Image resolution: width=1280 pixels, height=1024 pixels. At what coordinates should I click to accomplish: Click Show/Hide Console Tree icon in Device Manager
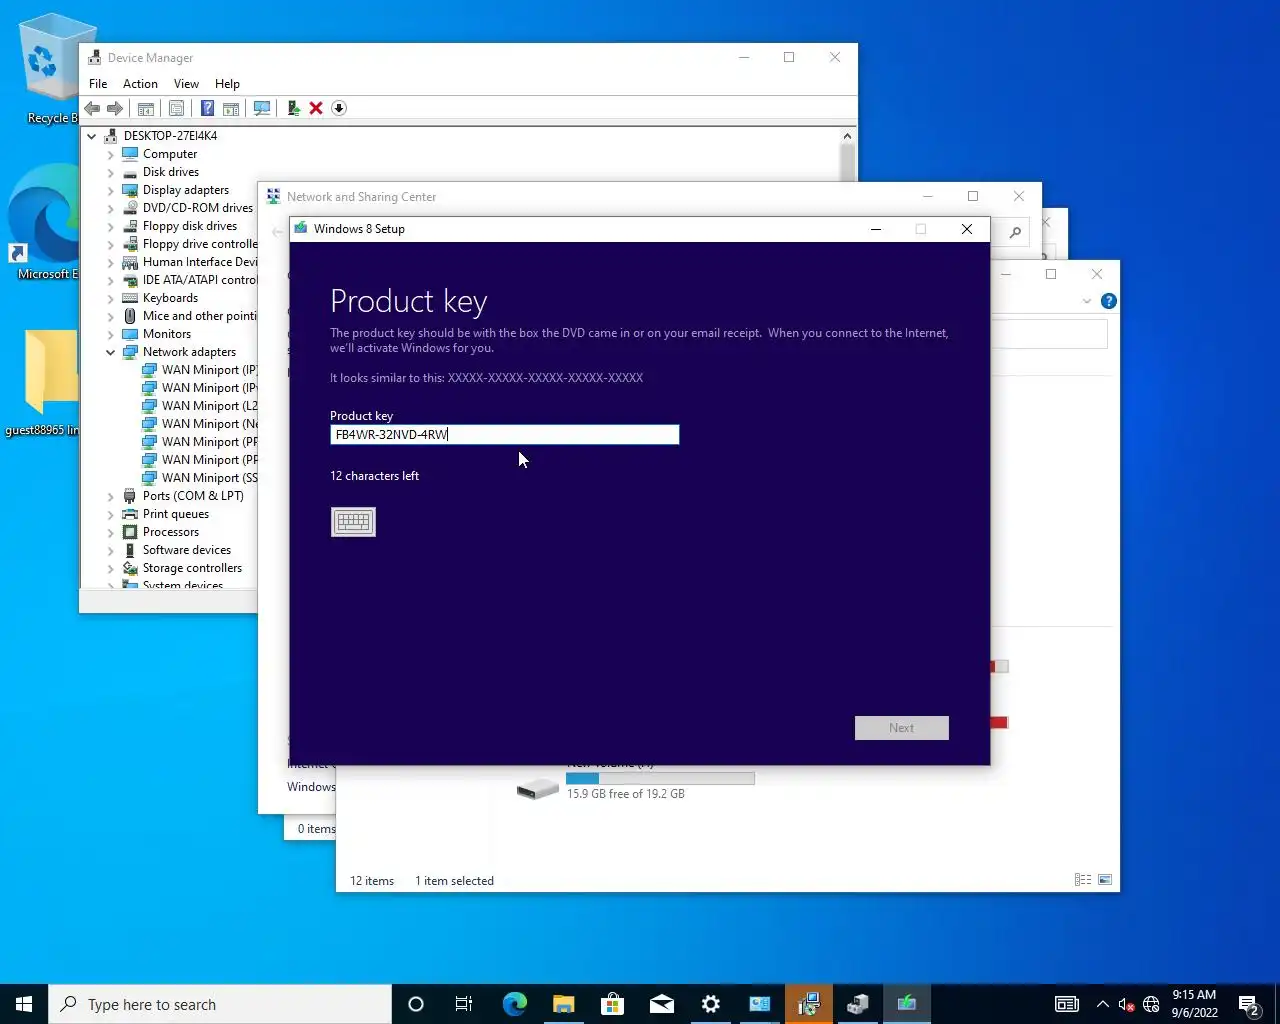(x=146, y=108)
